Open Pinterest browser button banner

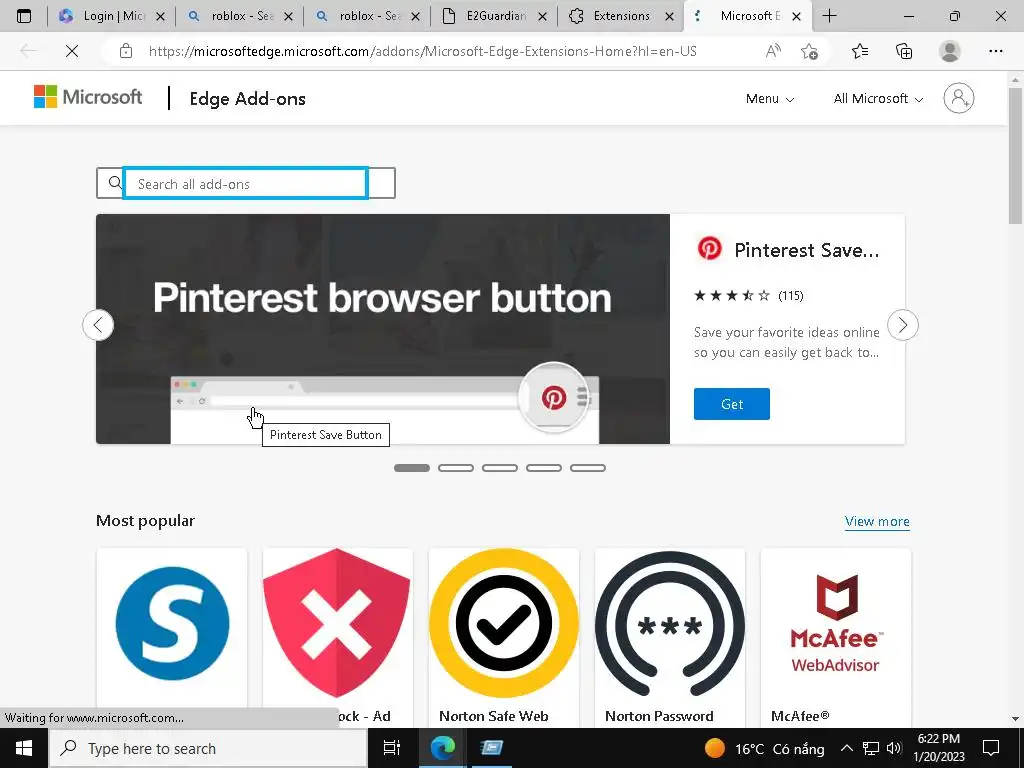click(383, 328)
